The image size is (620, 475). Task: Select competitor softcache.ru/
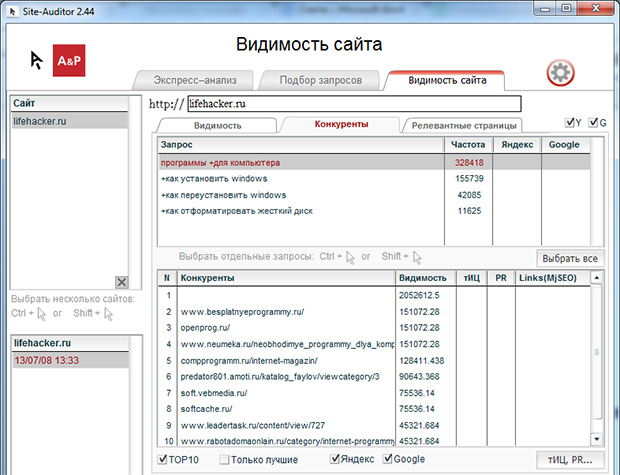(374, 409)
